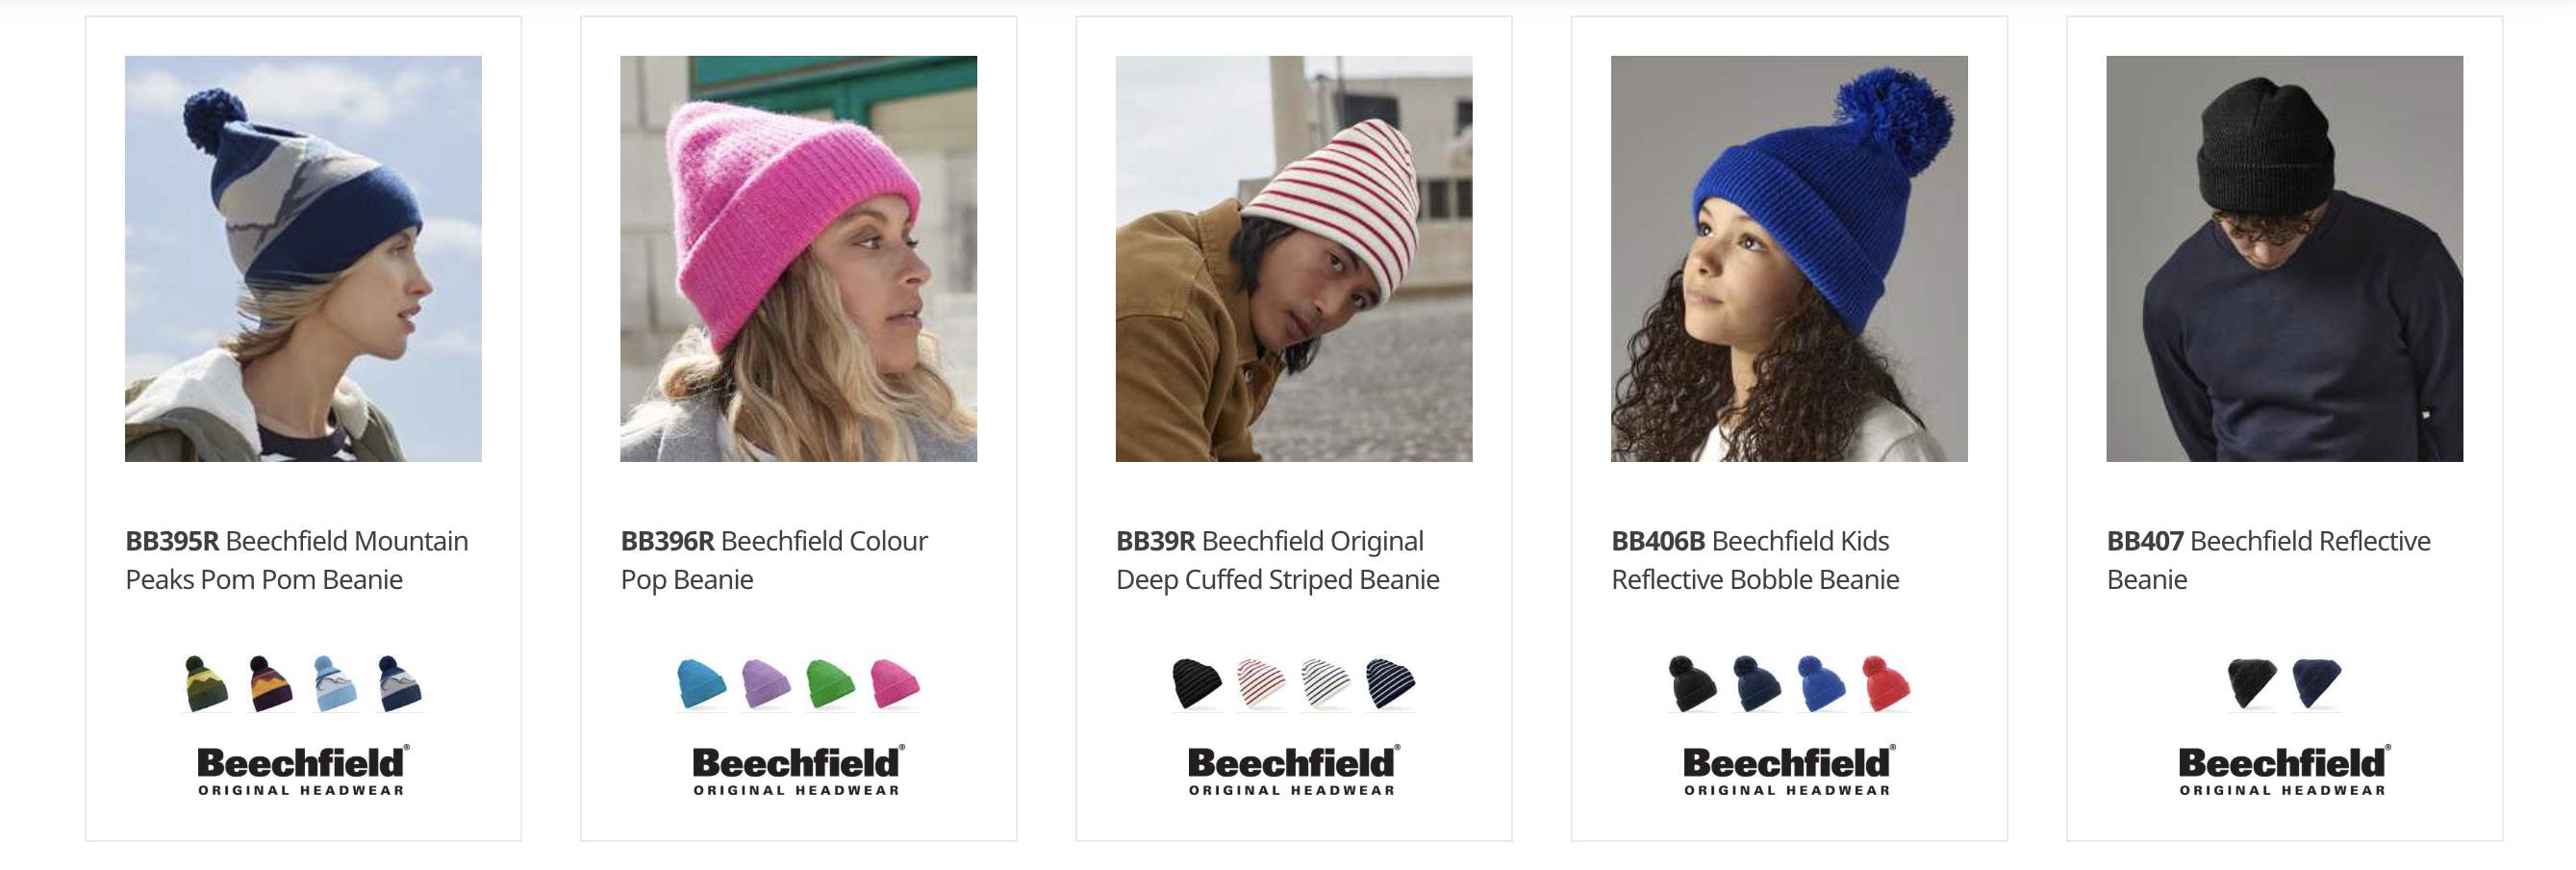Screen dimensions: 2576x870
Task: Choose the royal blue Kids Bobble swatch
Action: pyautogui.click(x=1821, y=684)
